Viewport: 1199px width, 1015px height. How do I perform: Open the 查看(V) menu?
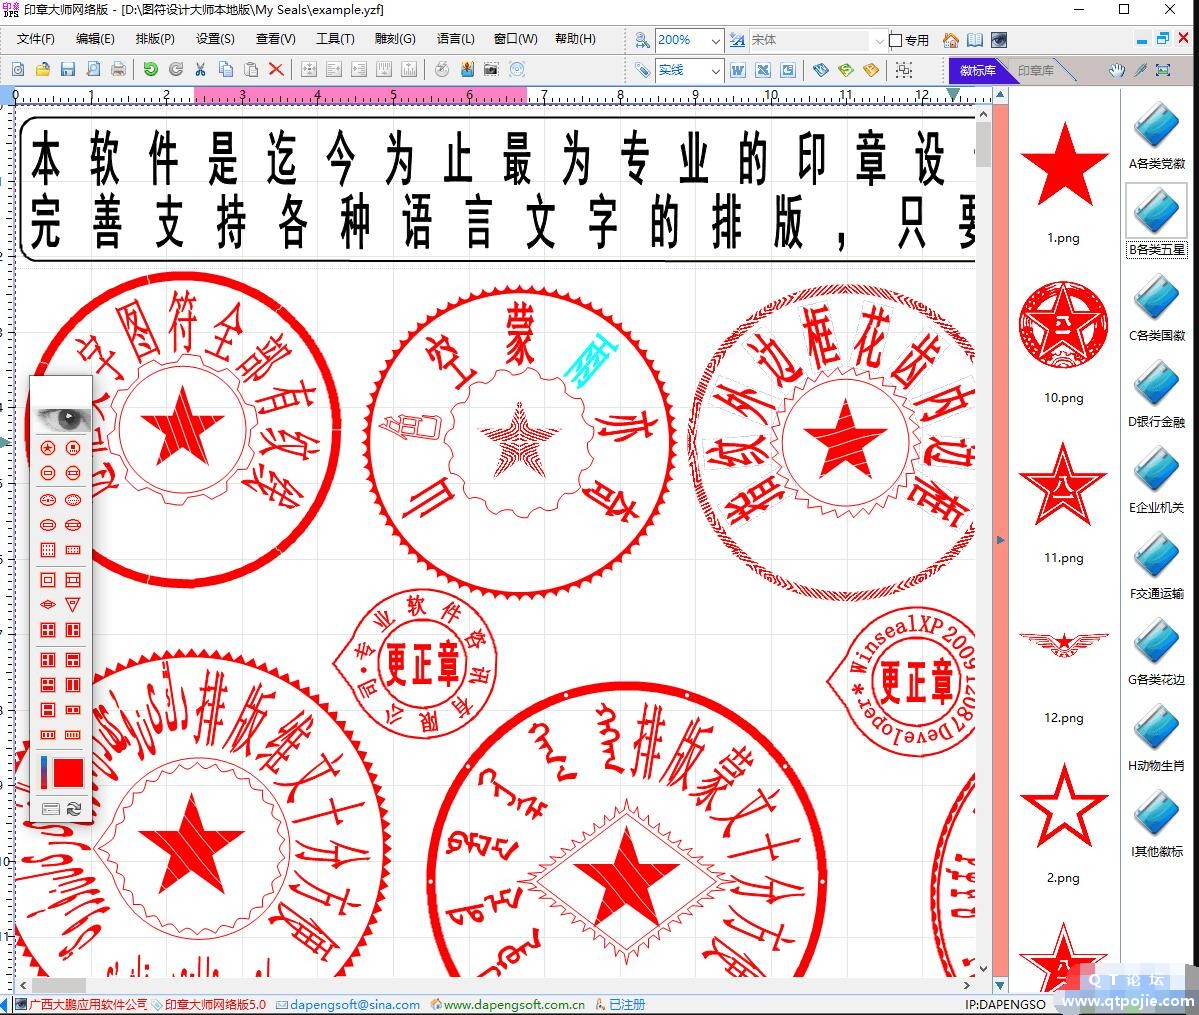tap(275, 39)
